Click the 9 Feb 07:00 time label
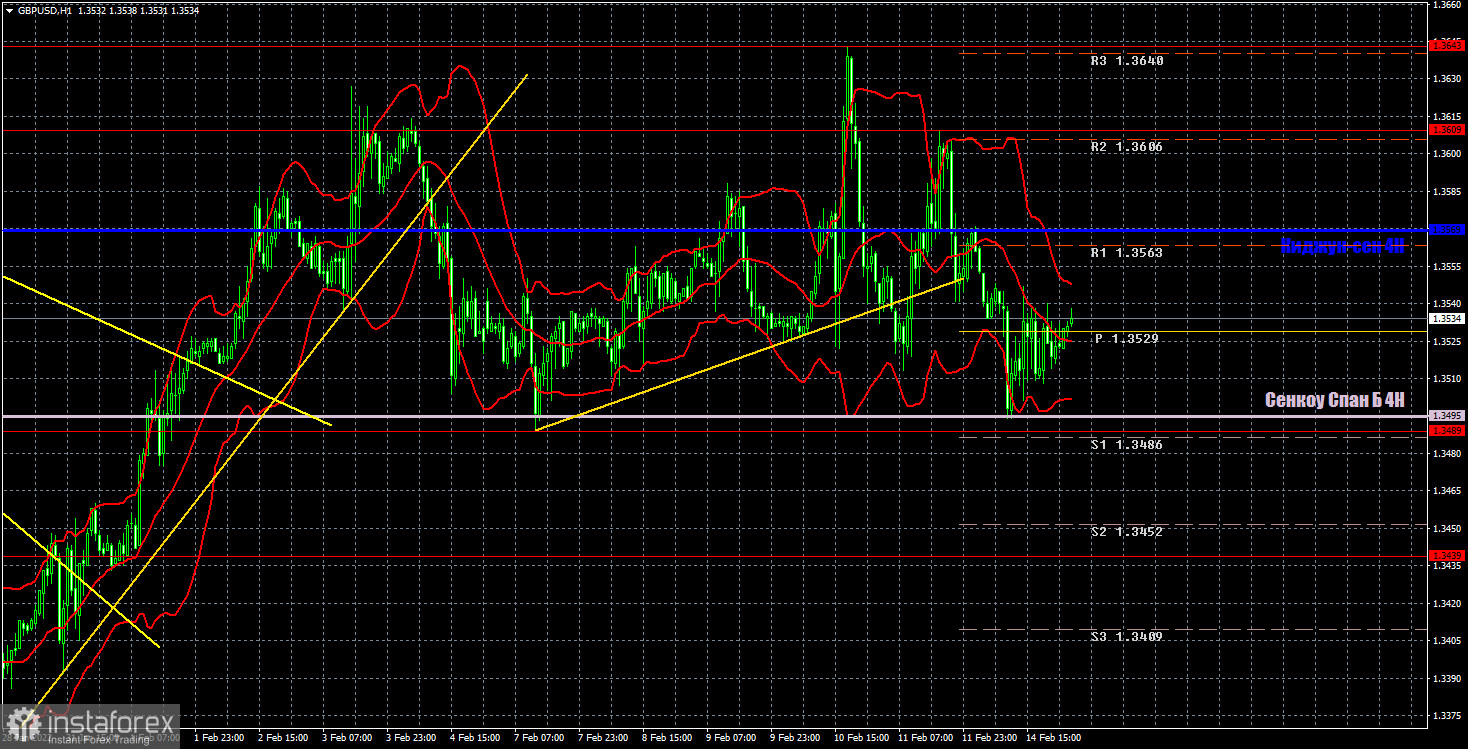This screenshot has width=1468, height=749. tap(730, 738)
